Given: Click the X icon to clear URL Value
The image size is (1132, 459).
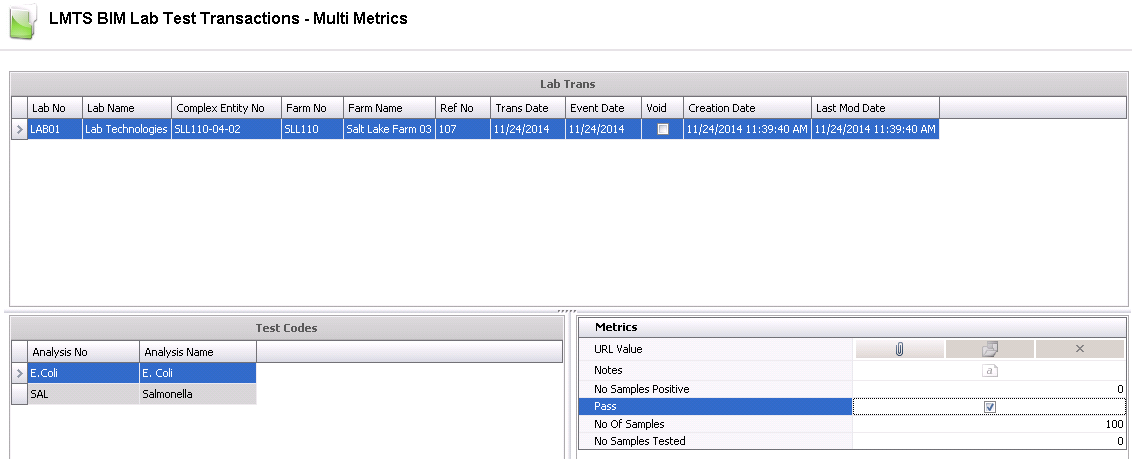Looking at the screenshot, I should [x=1080, y=349].
